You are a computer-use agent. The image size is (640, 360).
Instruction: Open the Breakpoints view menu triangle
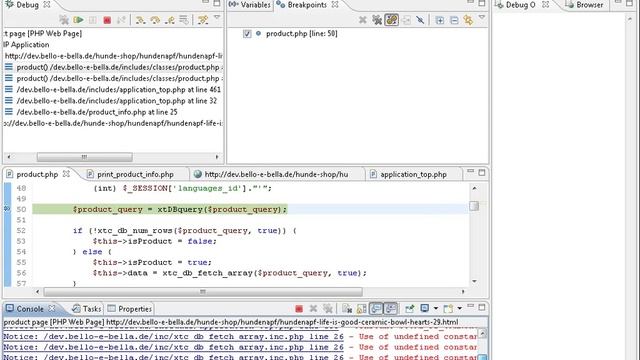(482, 18)
